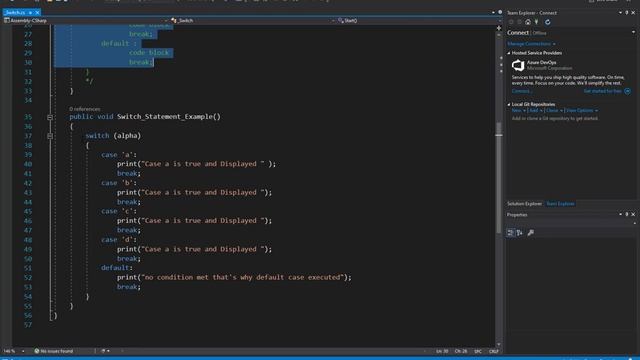
Task: Open Properties window position dropdown
Action: click(620, 214)
